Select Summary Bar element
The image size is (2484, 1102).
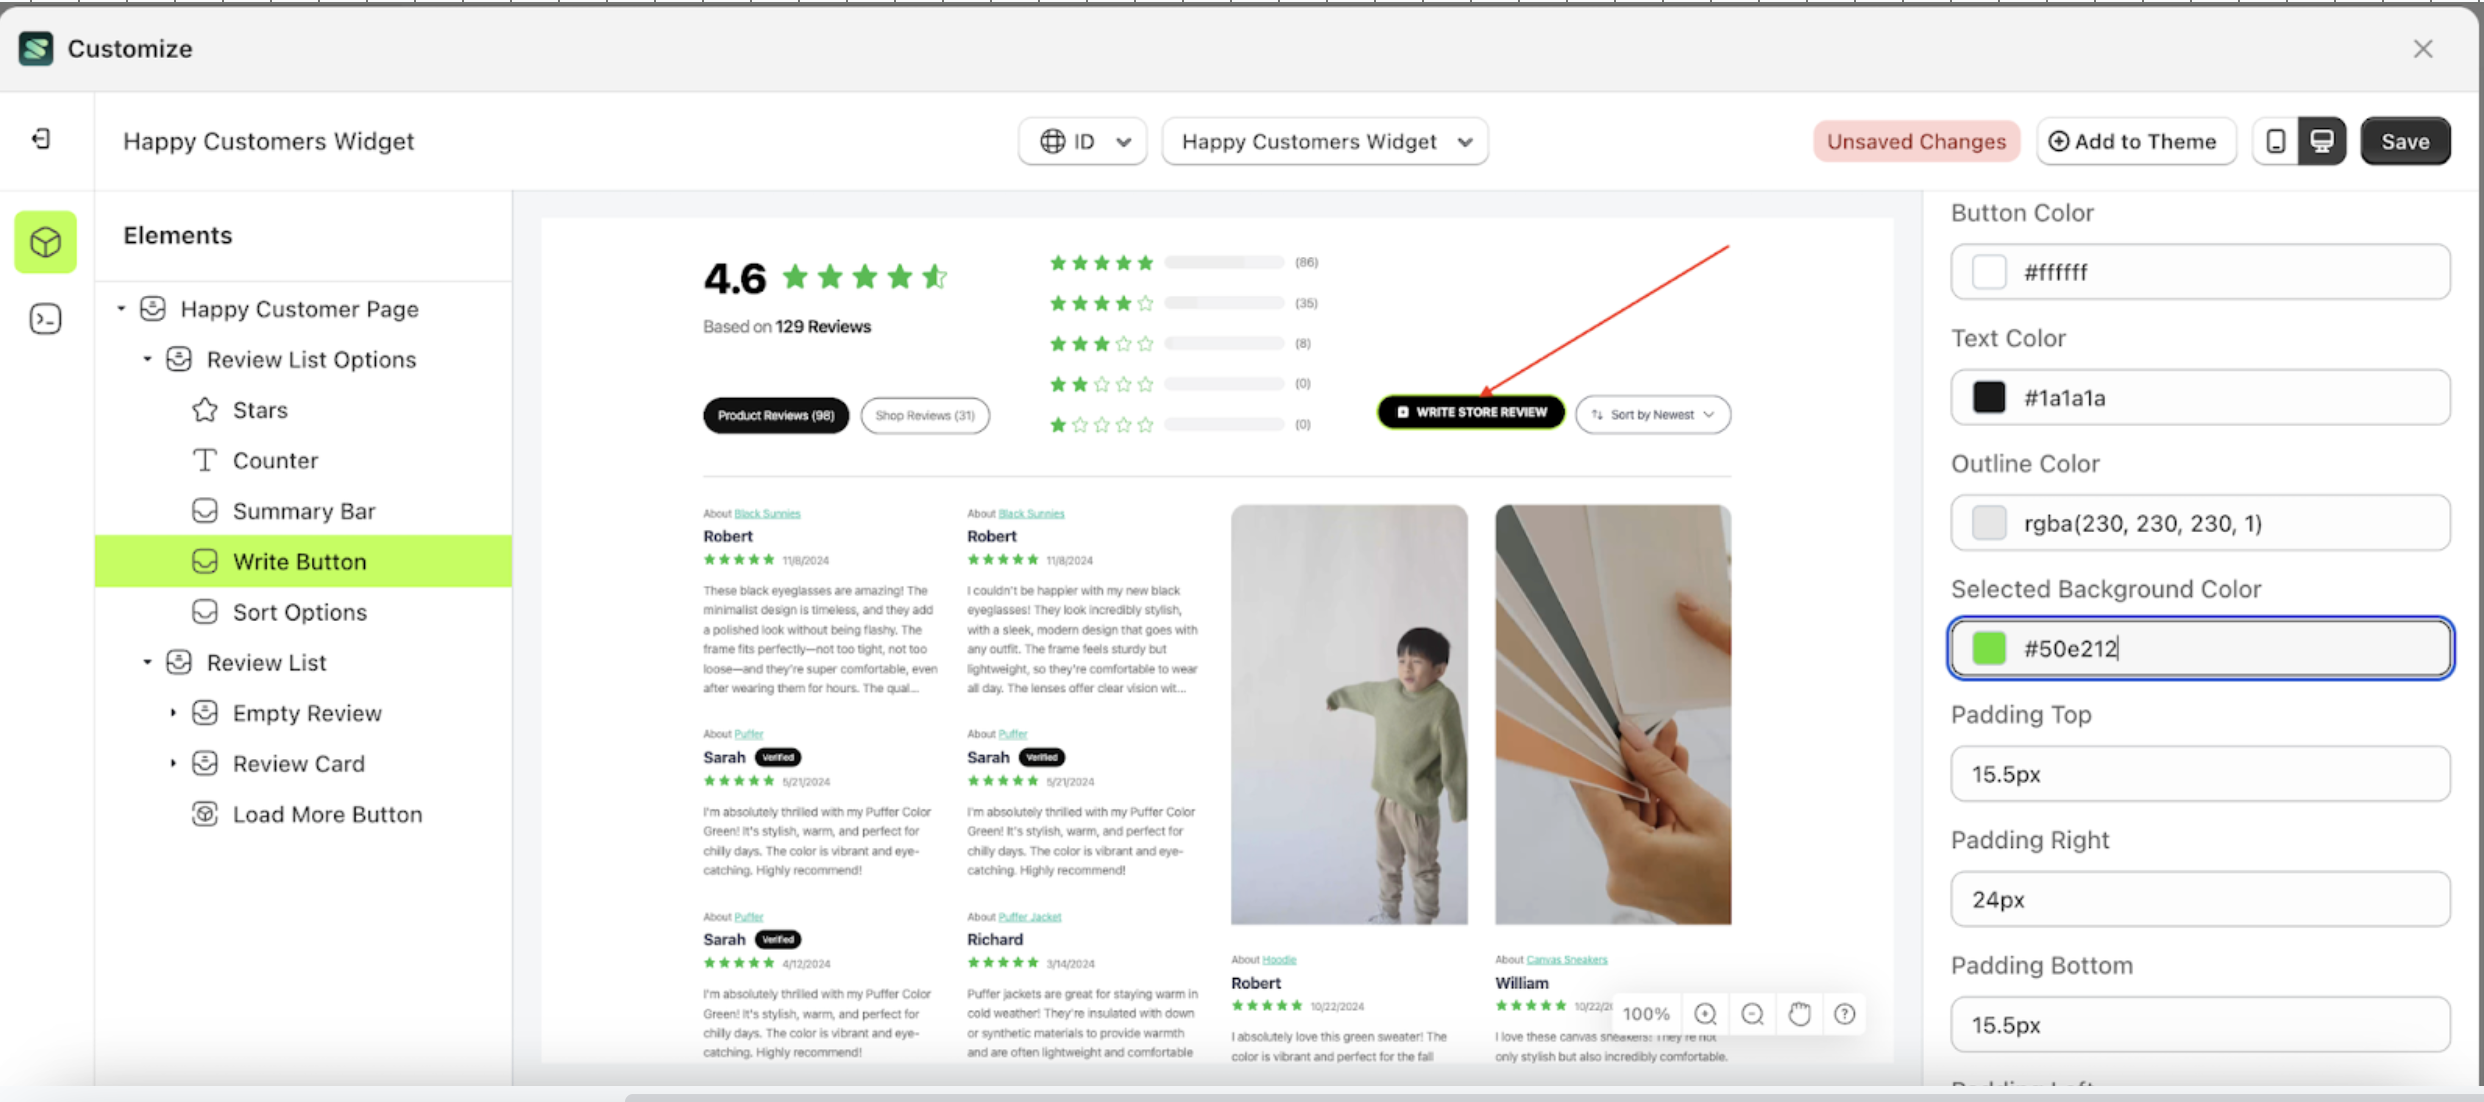point(303,511)
